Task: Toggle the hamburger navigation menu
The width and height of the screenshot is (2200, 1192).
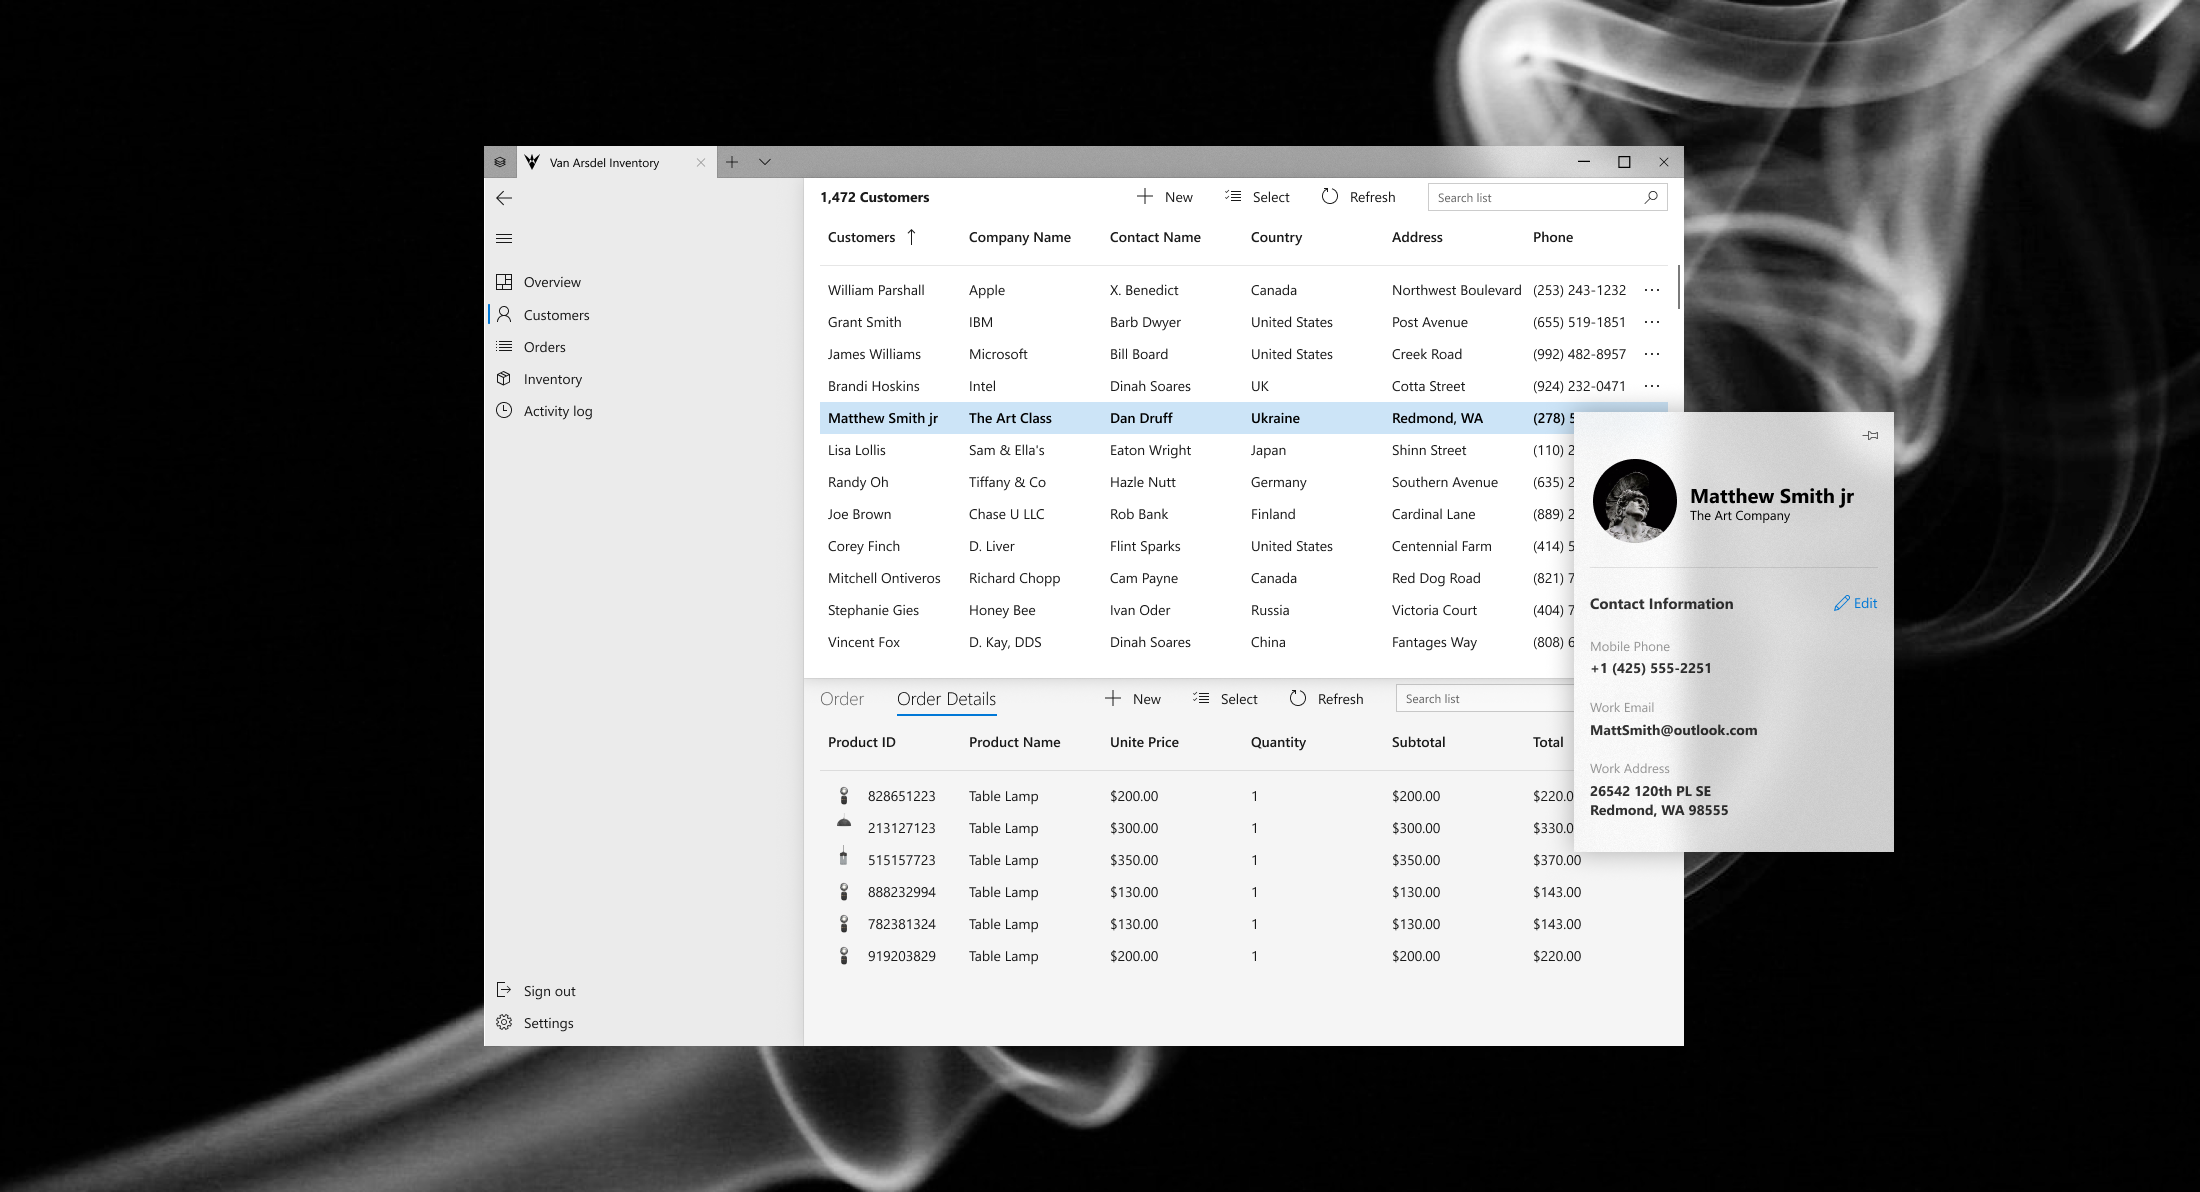Action: 504,238
